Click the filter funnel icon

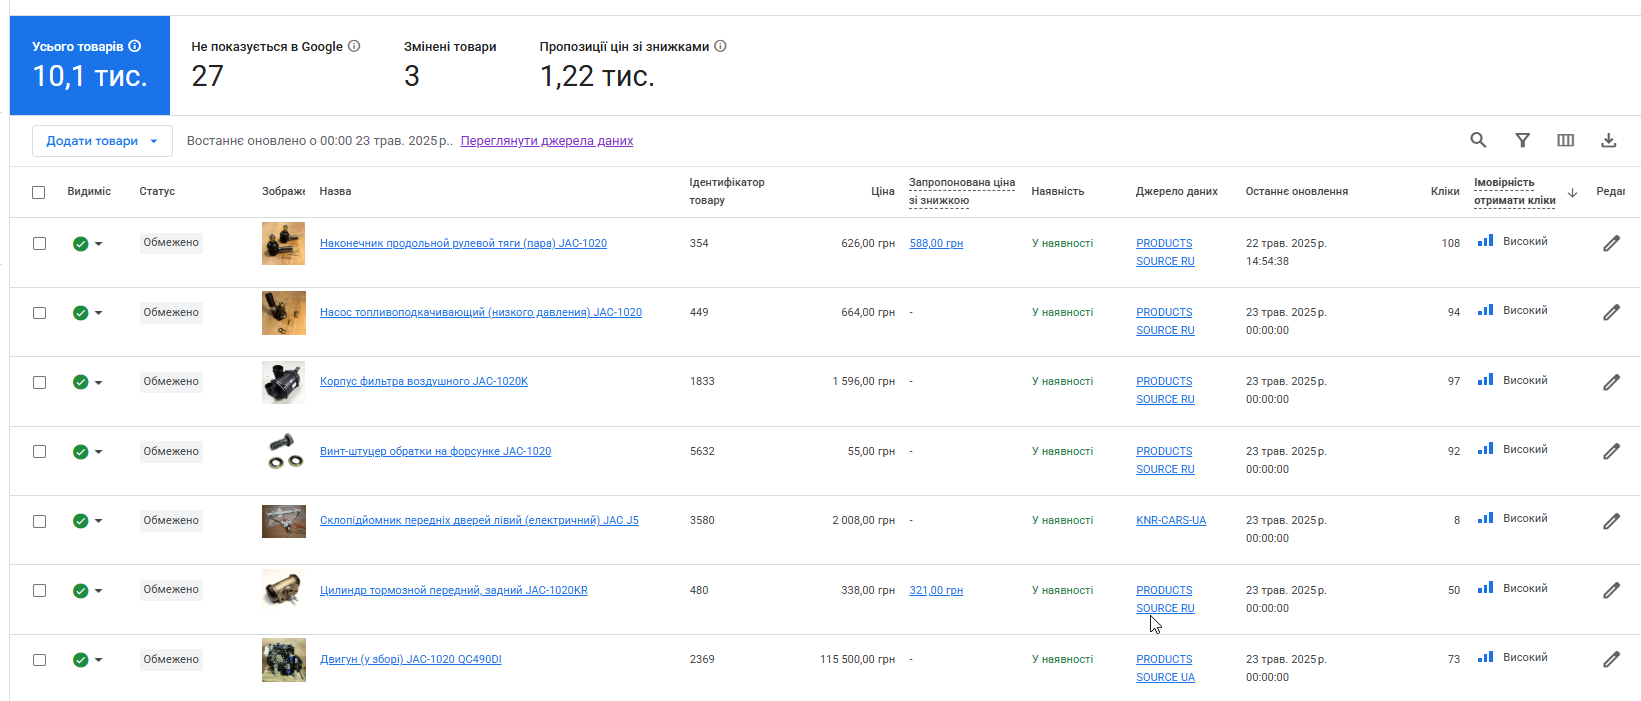[1522, 141]
